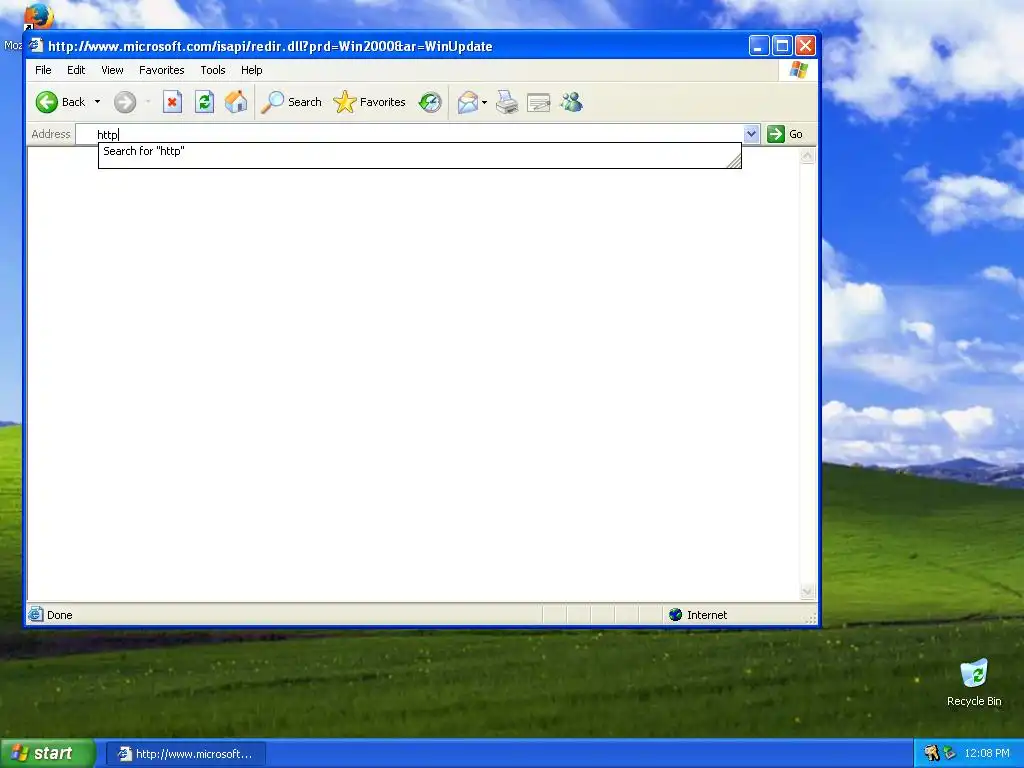Open the Favorites menu in menu bar
This screenshot has width=1024, height=768.
[161, 70]
